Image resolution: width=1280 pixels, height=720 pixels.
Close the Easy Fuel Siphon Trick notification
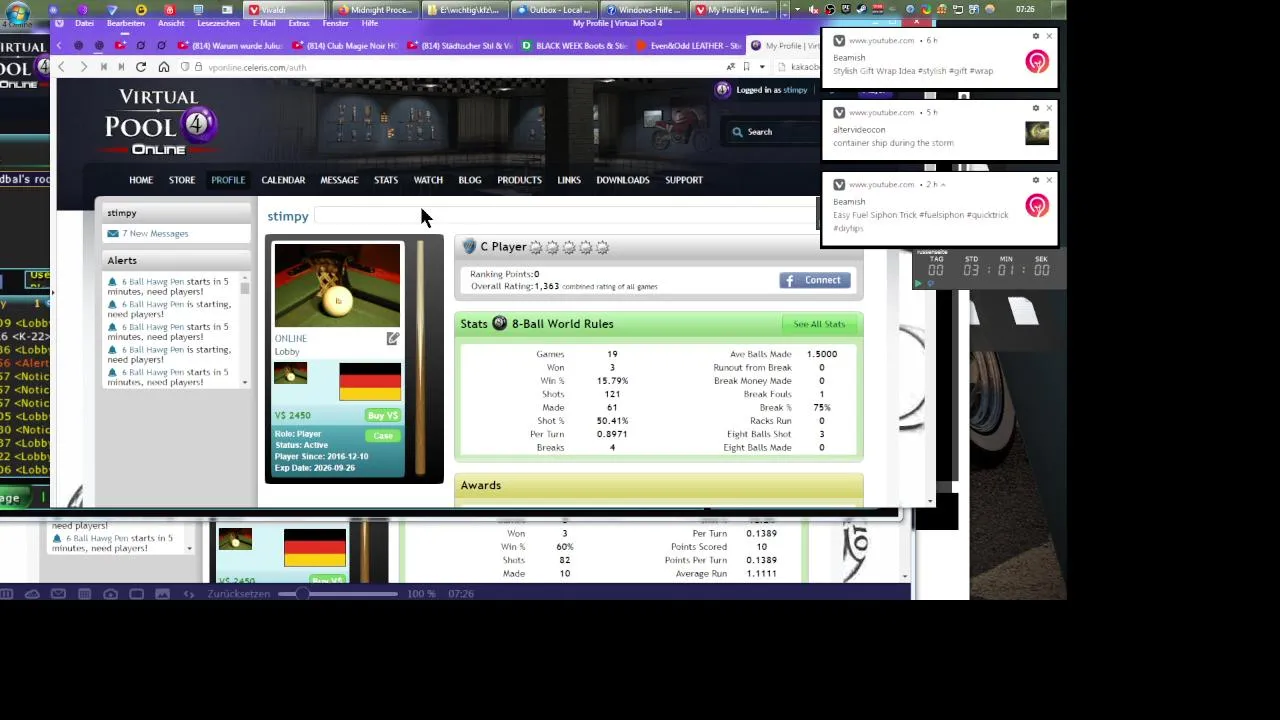click(x=1049, y=180)
